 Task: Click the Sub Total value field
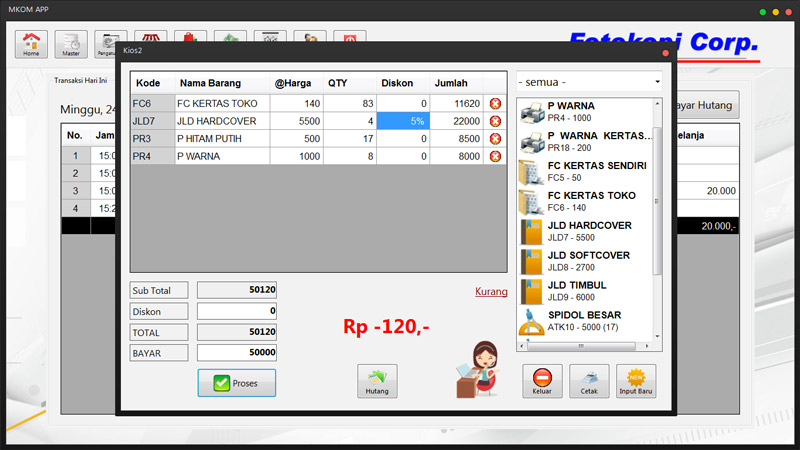click(x=237, y=290)
